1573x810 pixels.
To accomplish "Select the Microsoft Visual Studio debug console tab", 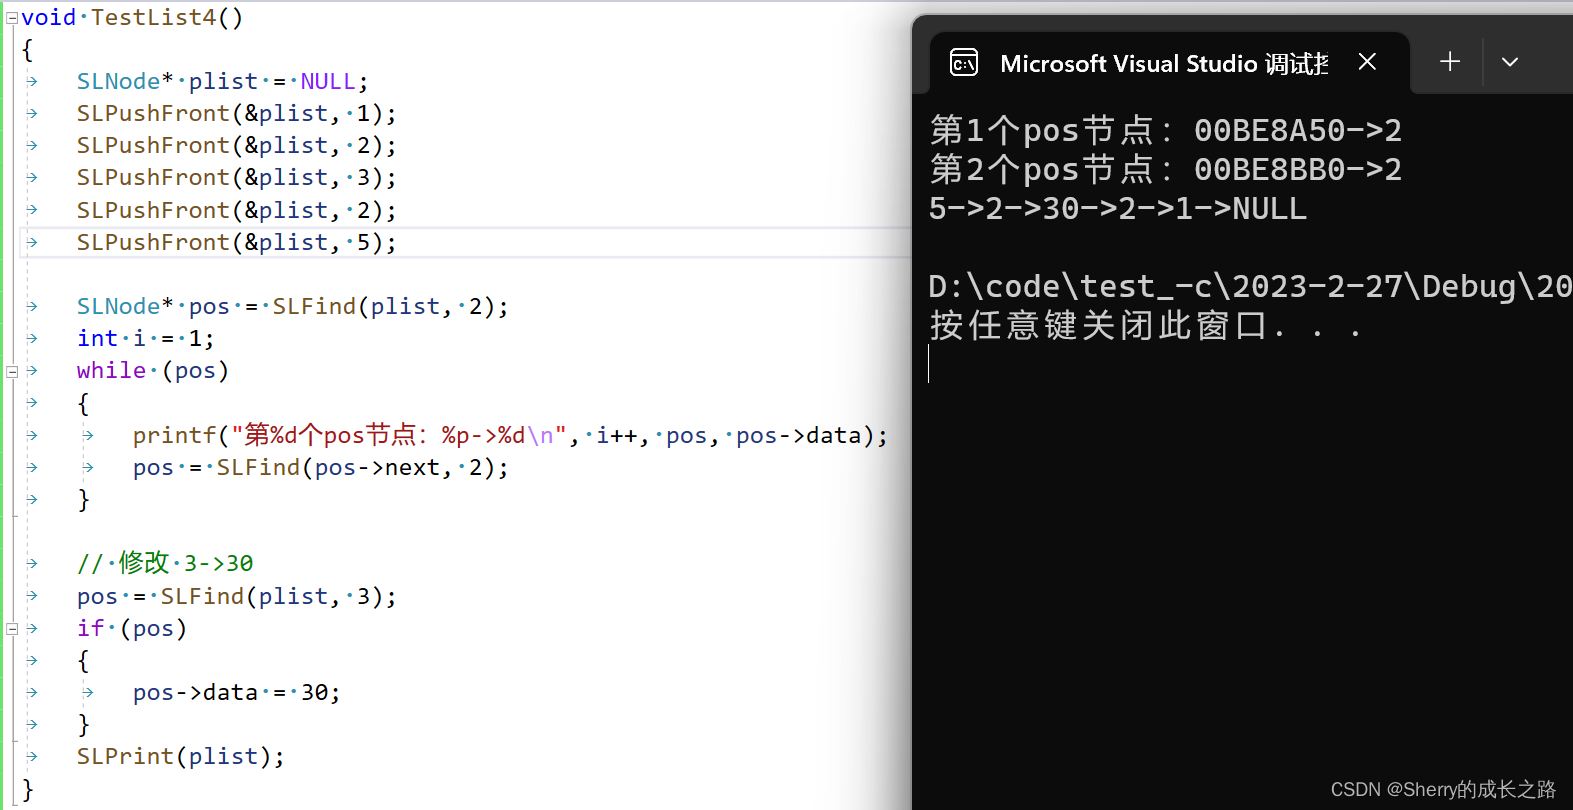I will click(x=1170, y=63).
